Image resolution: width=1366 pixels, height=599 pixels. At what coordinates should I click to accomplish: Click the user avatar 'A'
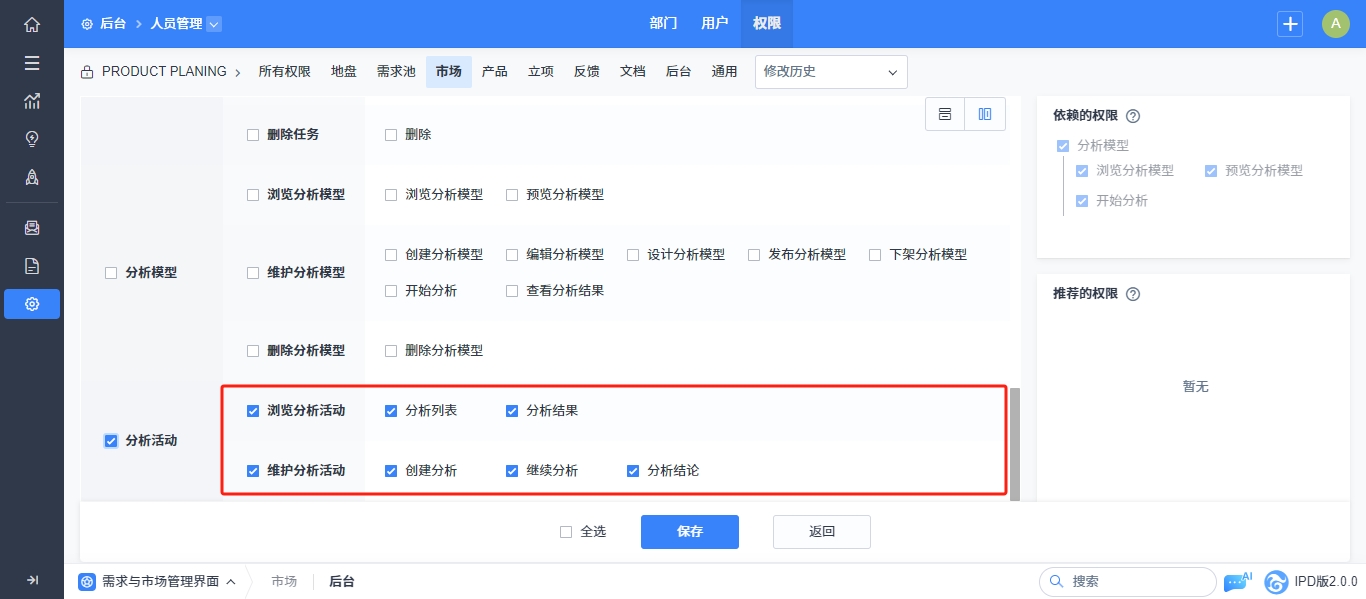click(x=1336, y=24)
